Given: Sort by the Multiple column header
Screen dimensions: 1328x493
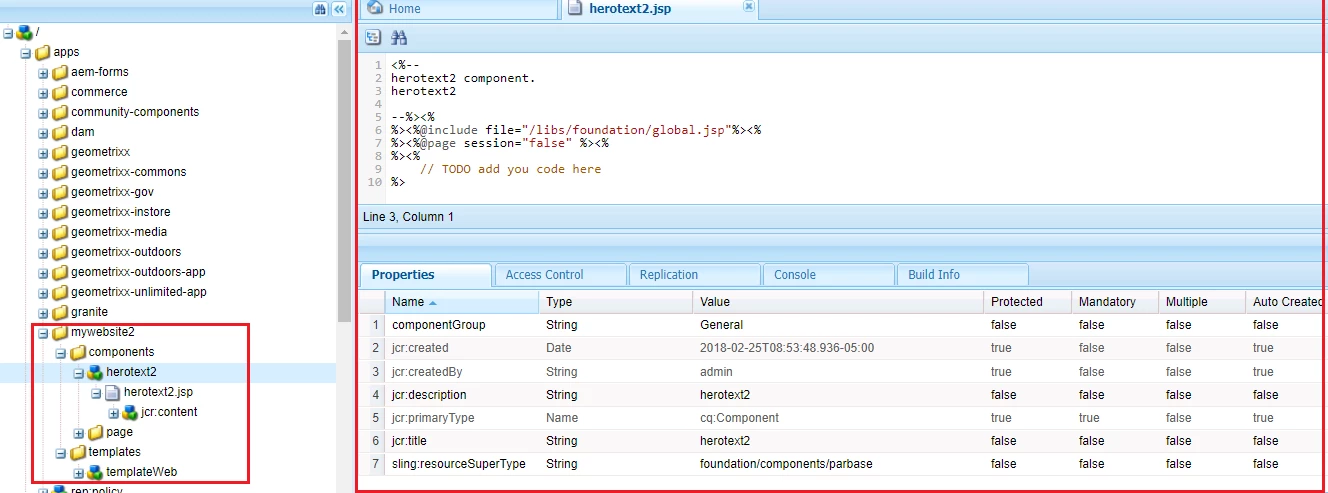Looking at the screenshot, I should click(x=1202, y=302).
